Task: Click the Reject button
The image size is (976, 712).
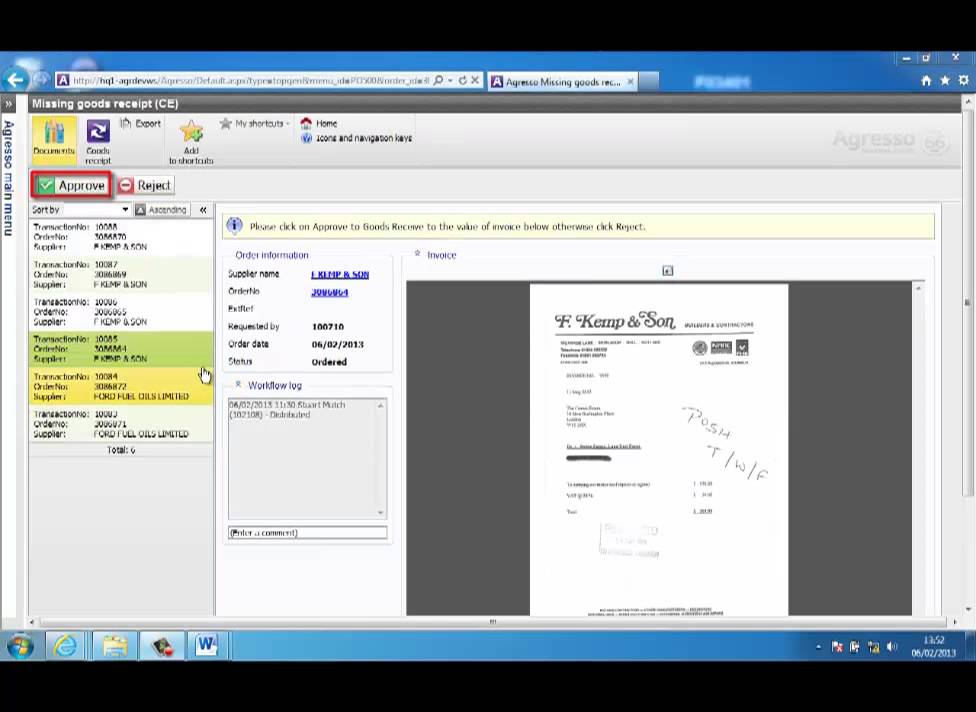Action: coord(145,185)
